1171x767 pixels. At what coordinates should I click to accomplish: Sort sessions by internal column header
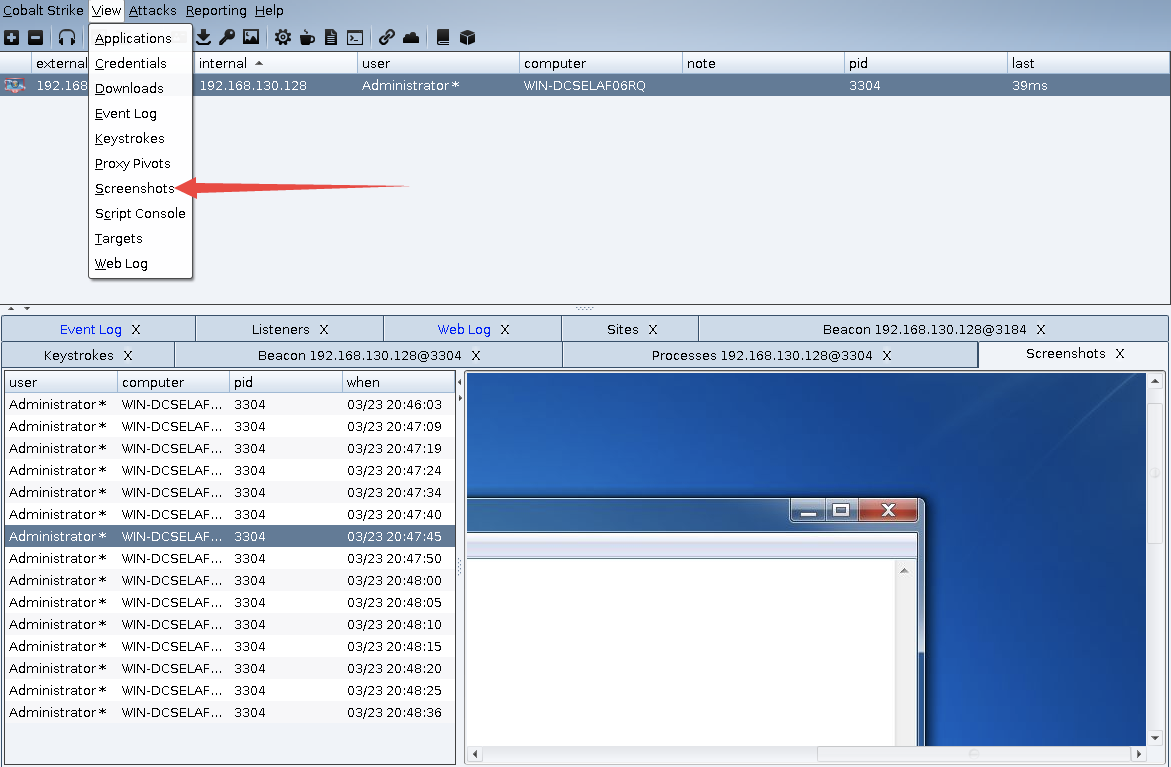tap(275, 63)
